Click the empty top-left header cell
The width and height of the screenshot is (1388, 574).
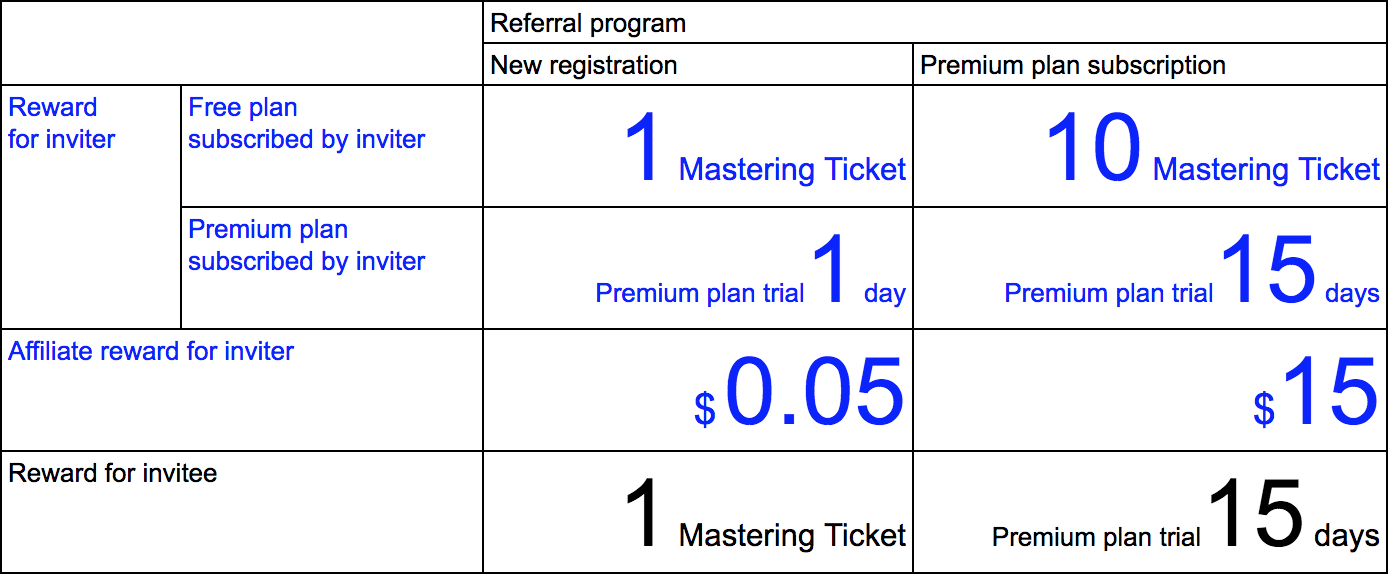click(242, 43)
